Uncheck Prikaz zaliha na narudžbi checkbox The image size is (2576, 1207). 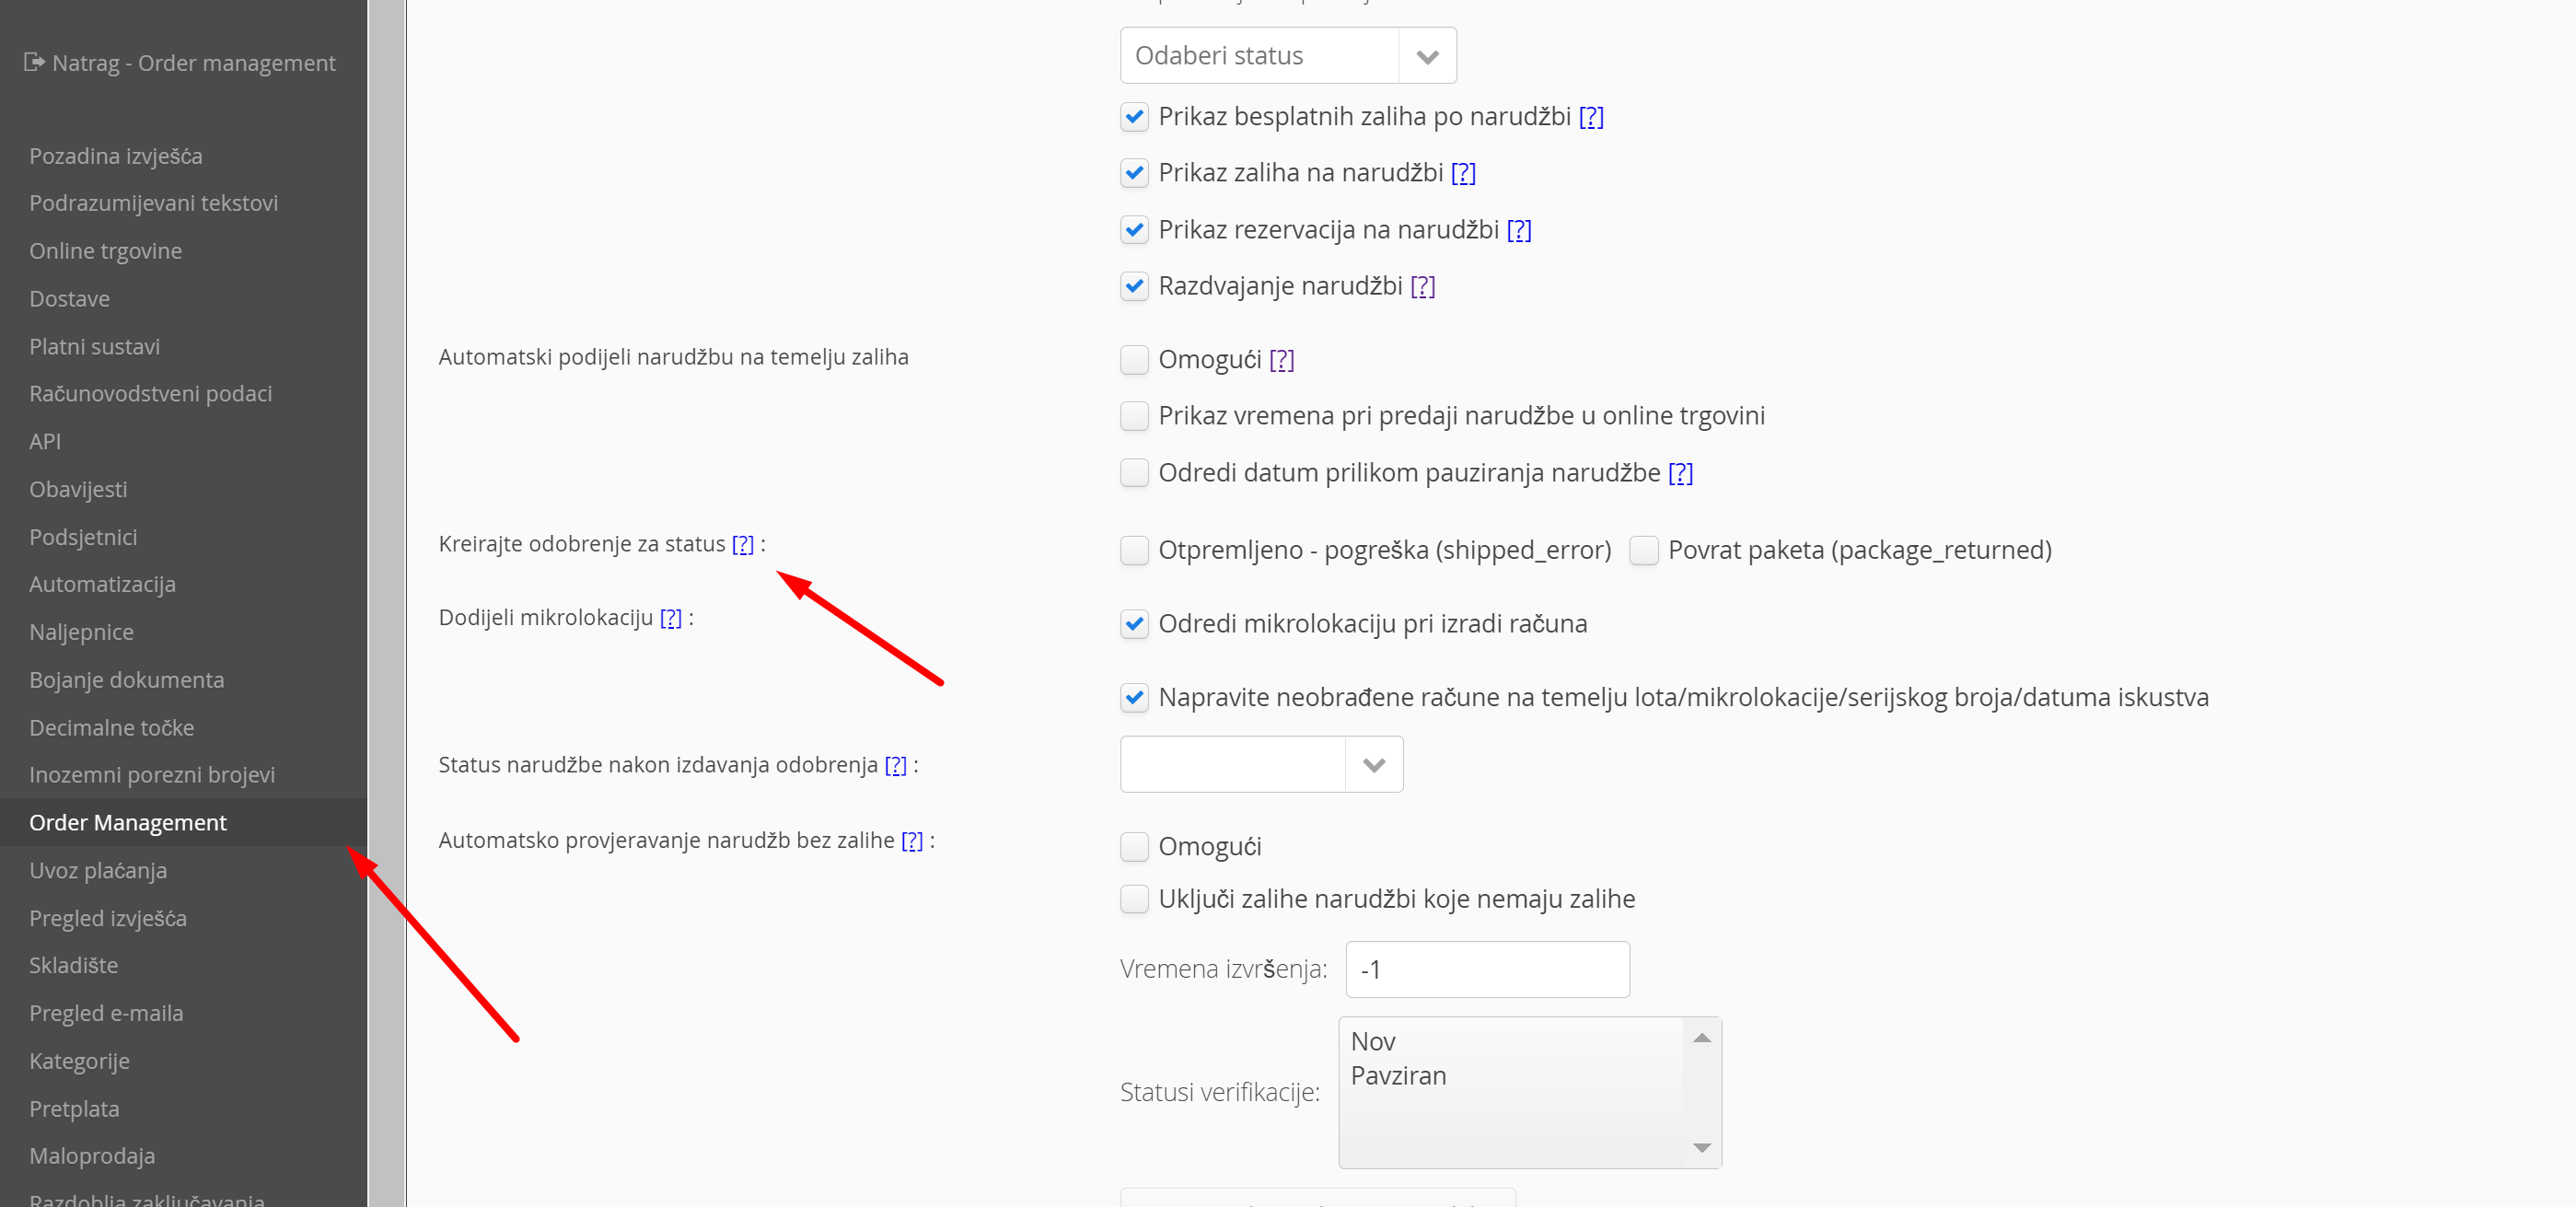pyautogui.click(x=1134, y=173)
